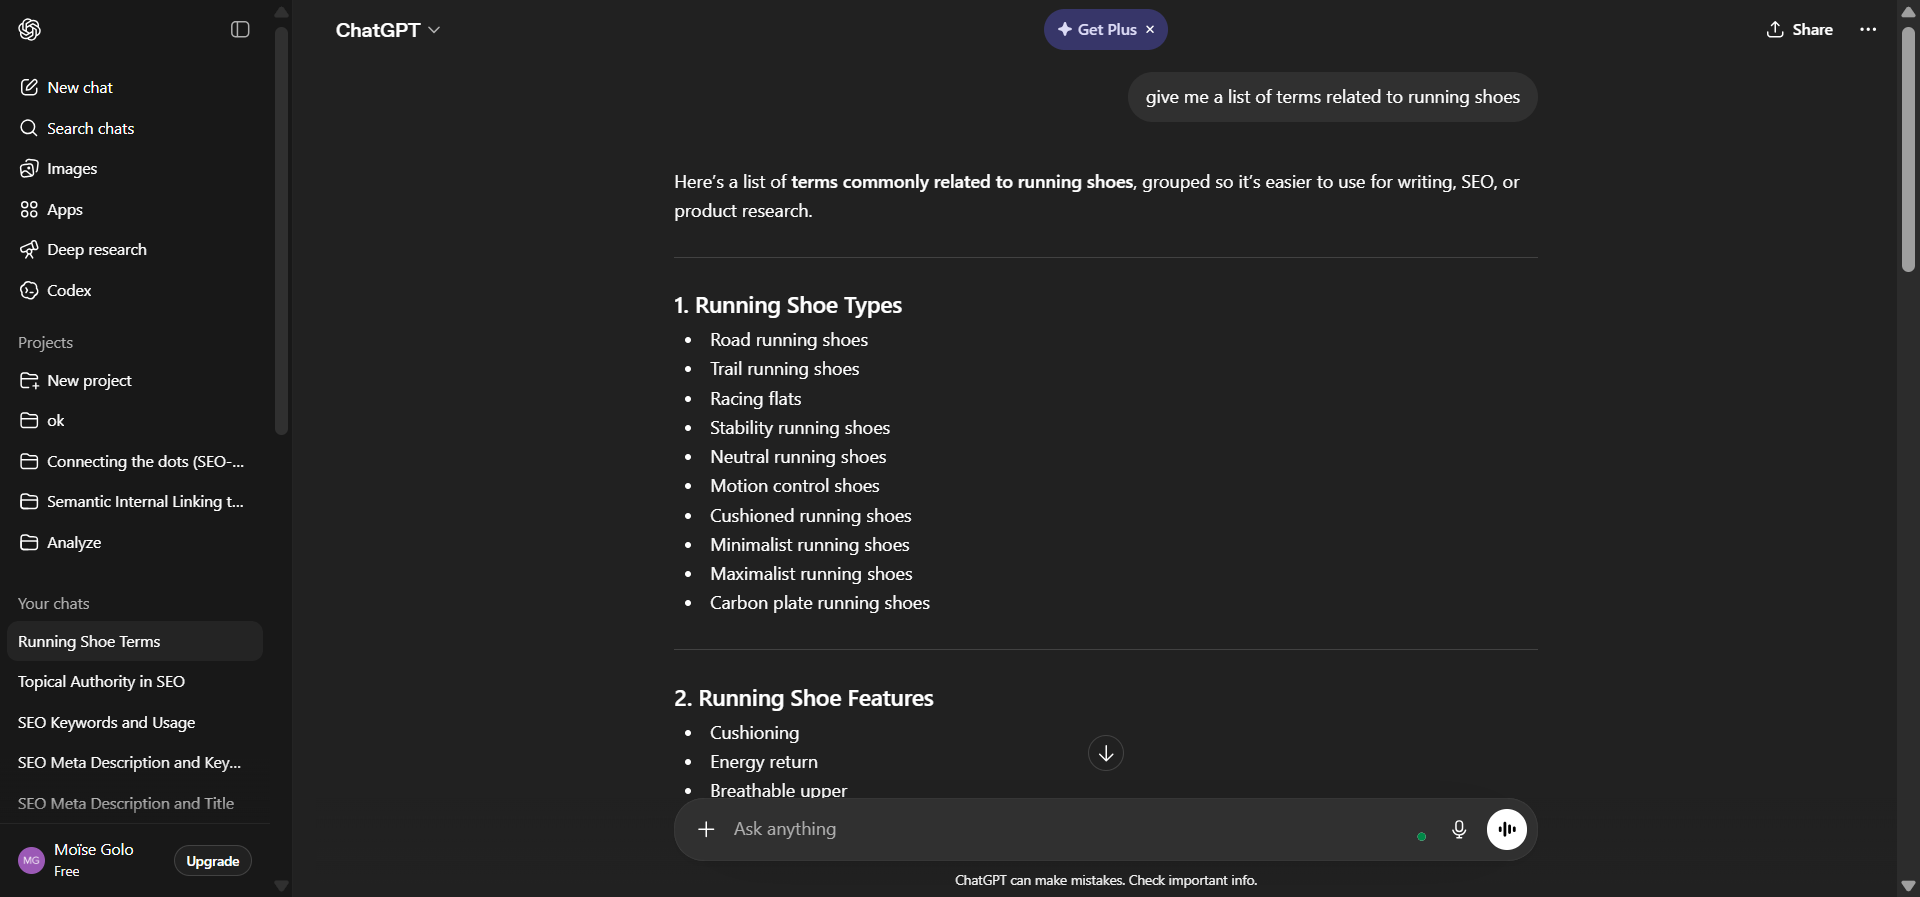Click the Projects section header
The height and width of the screenshot is (897, 1920).
[46, 343]
